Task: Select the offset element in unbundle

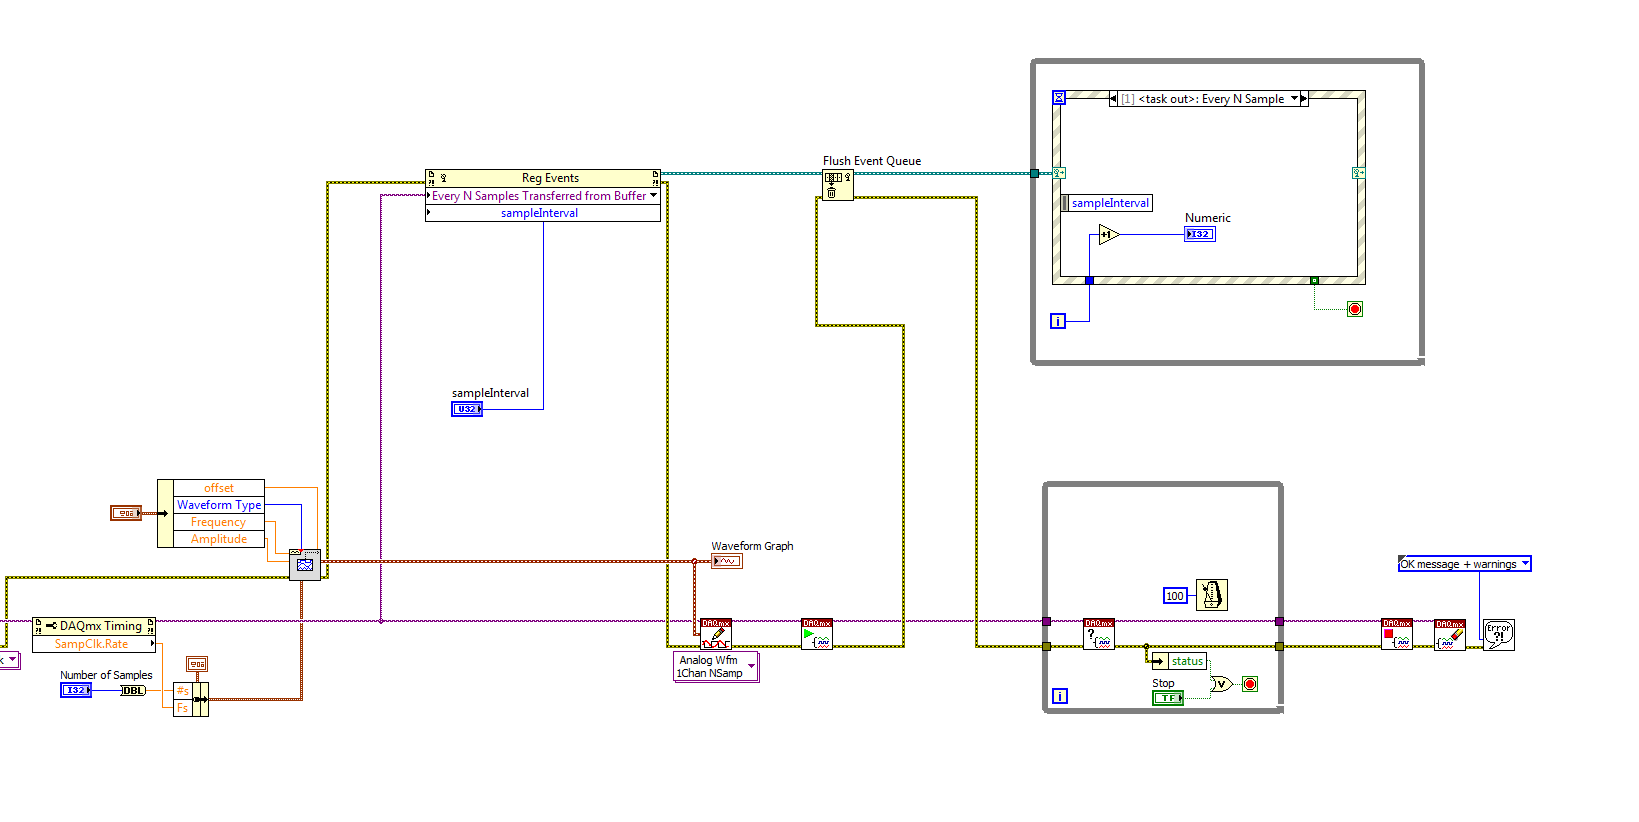Action: click(219, 488)
